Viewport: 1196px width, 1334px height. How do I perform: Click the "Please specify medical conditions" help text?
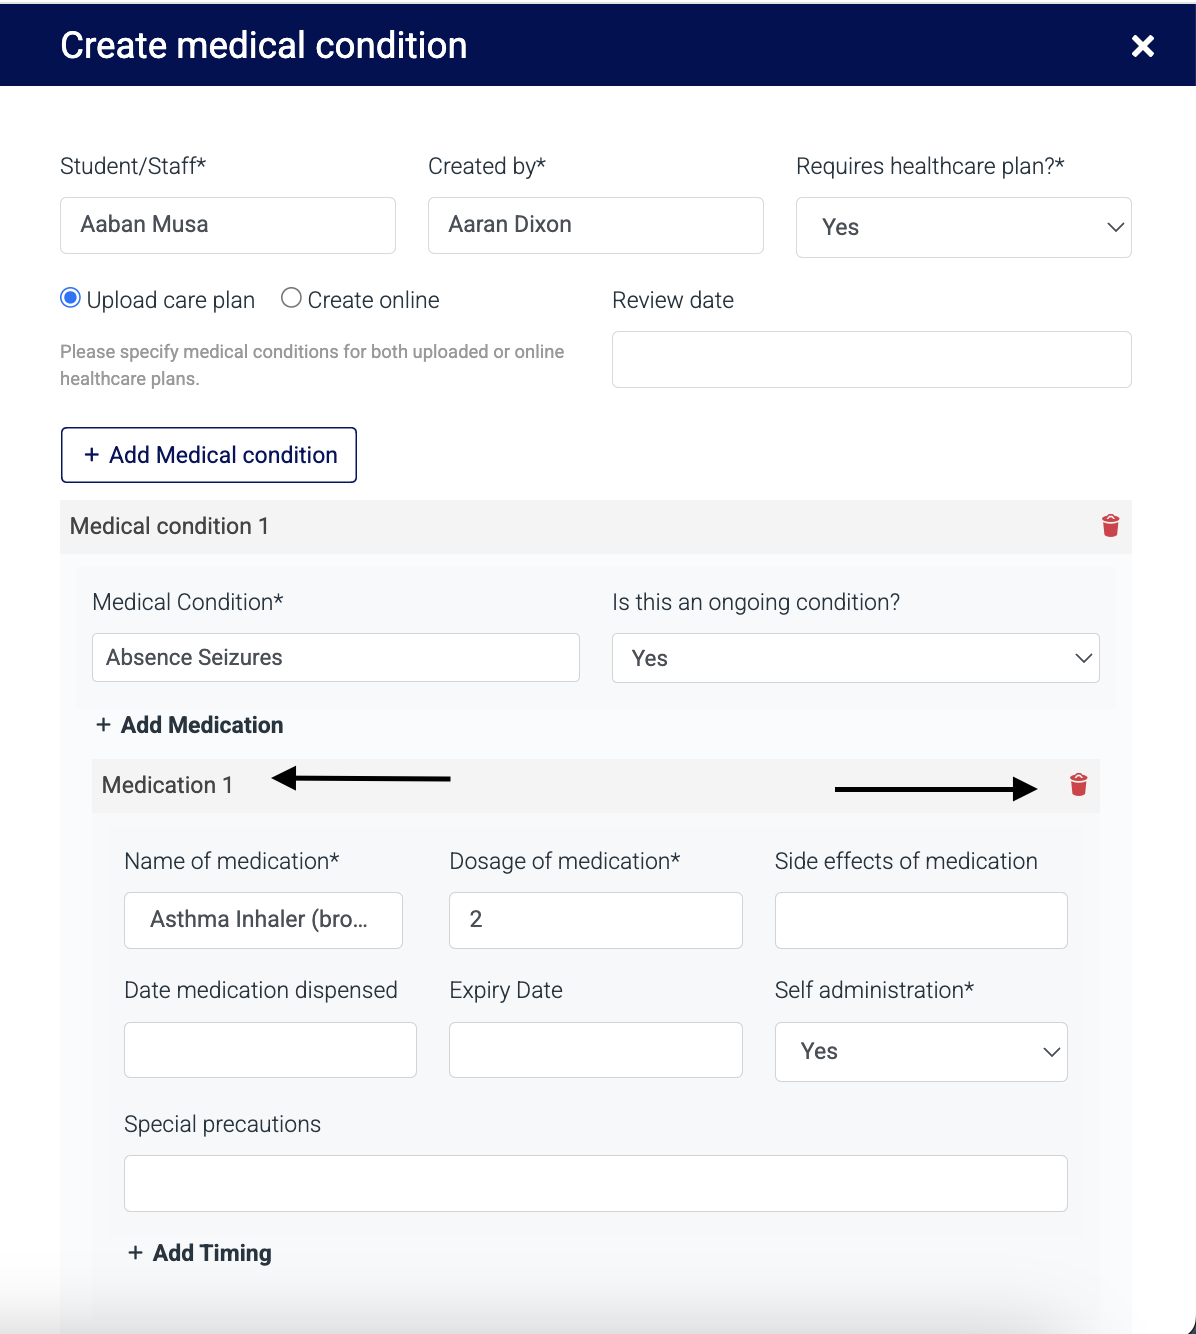click(x=312, y=365)
